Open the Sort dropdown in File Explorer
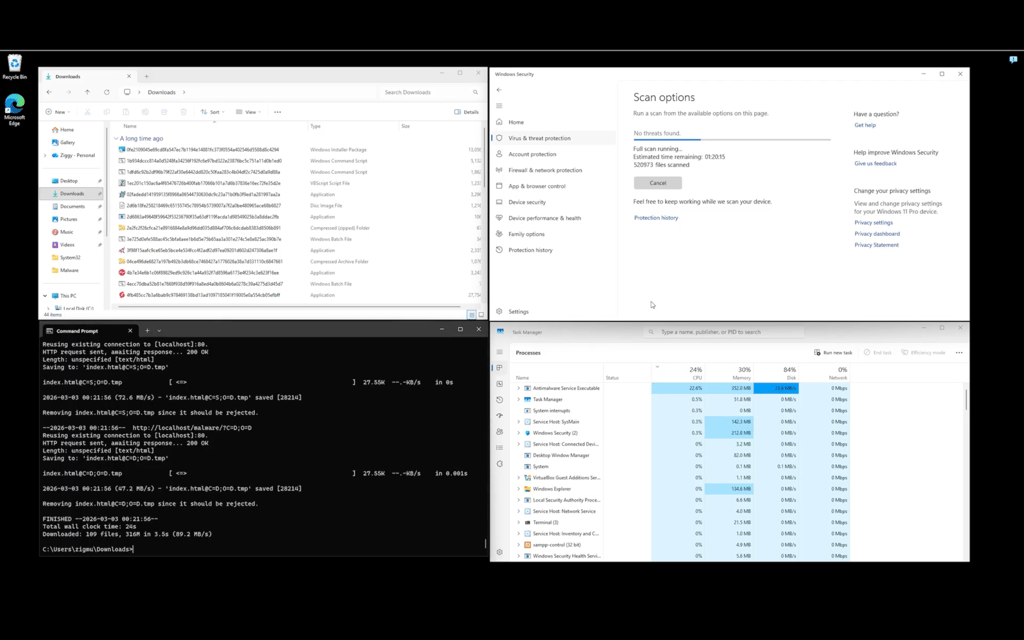Image resolution: width=1024 pixels, height=640 pixels. [x=212, y=112]
